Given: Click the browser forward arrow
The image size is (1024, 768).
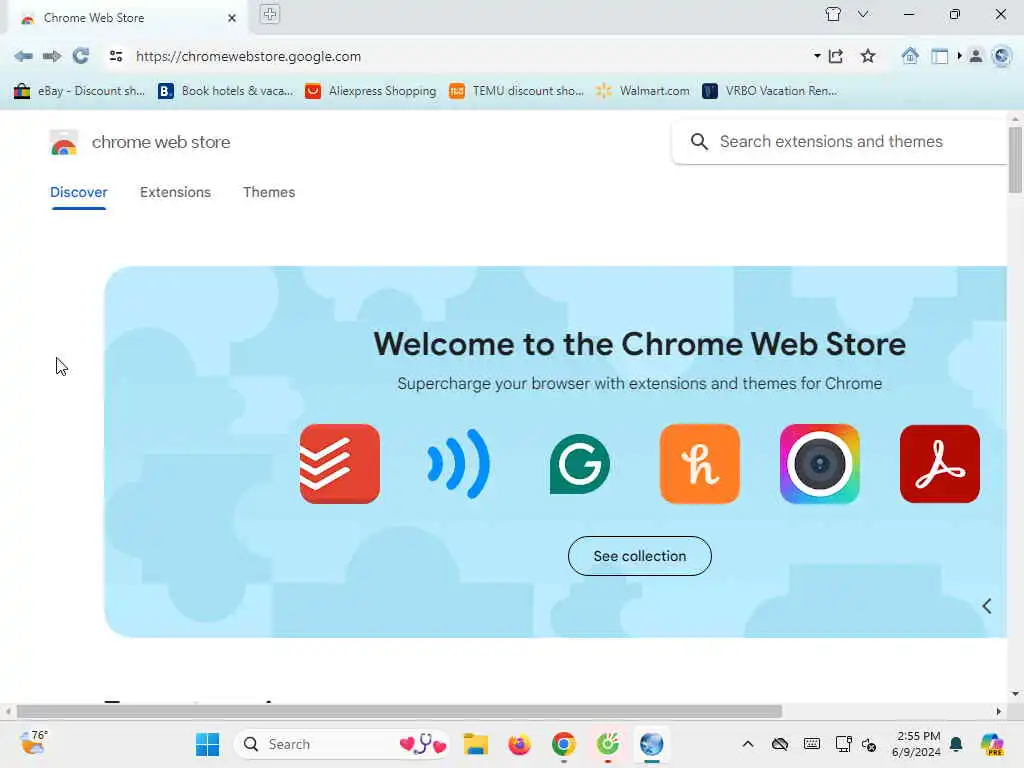Looking at the screenshot, I should point(52,56).
